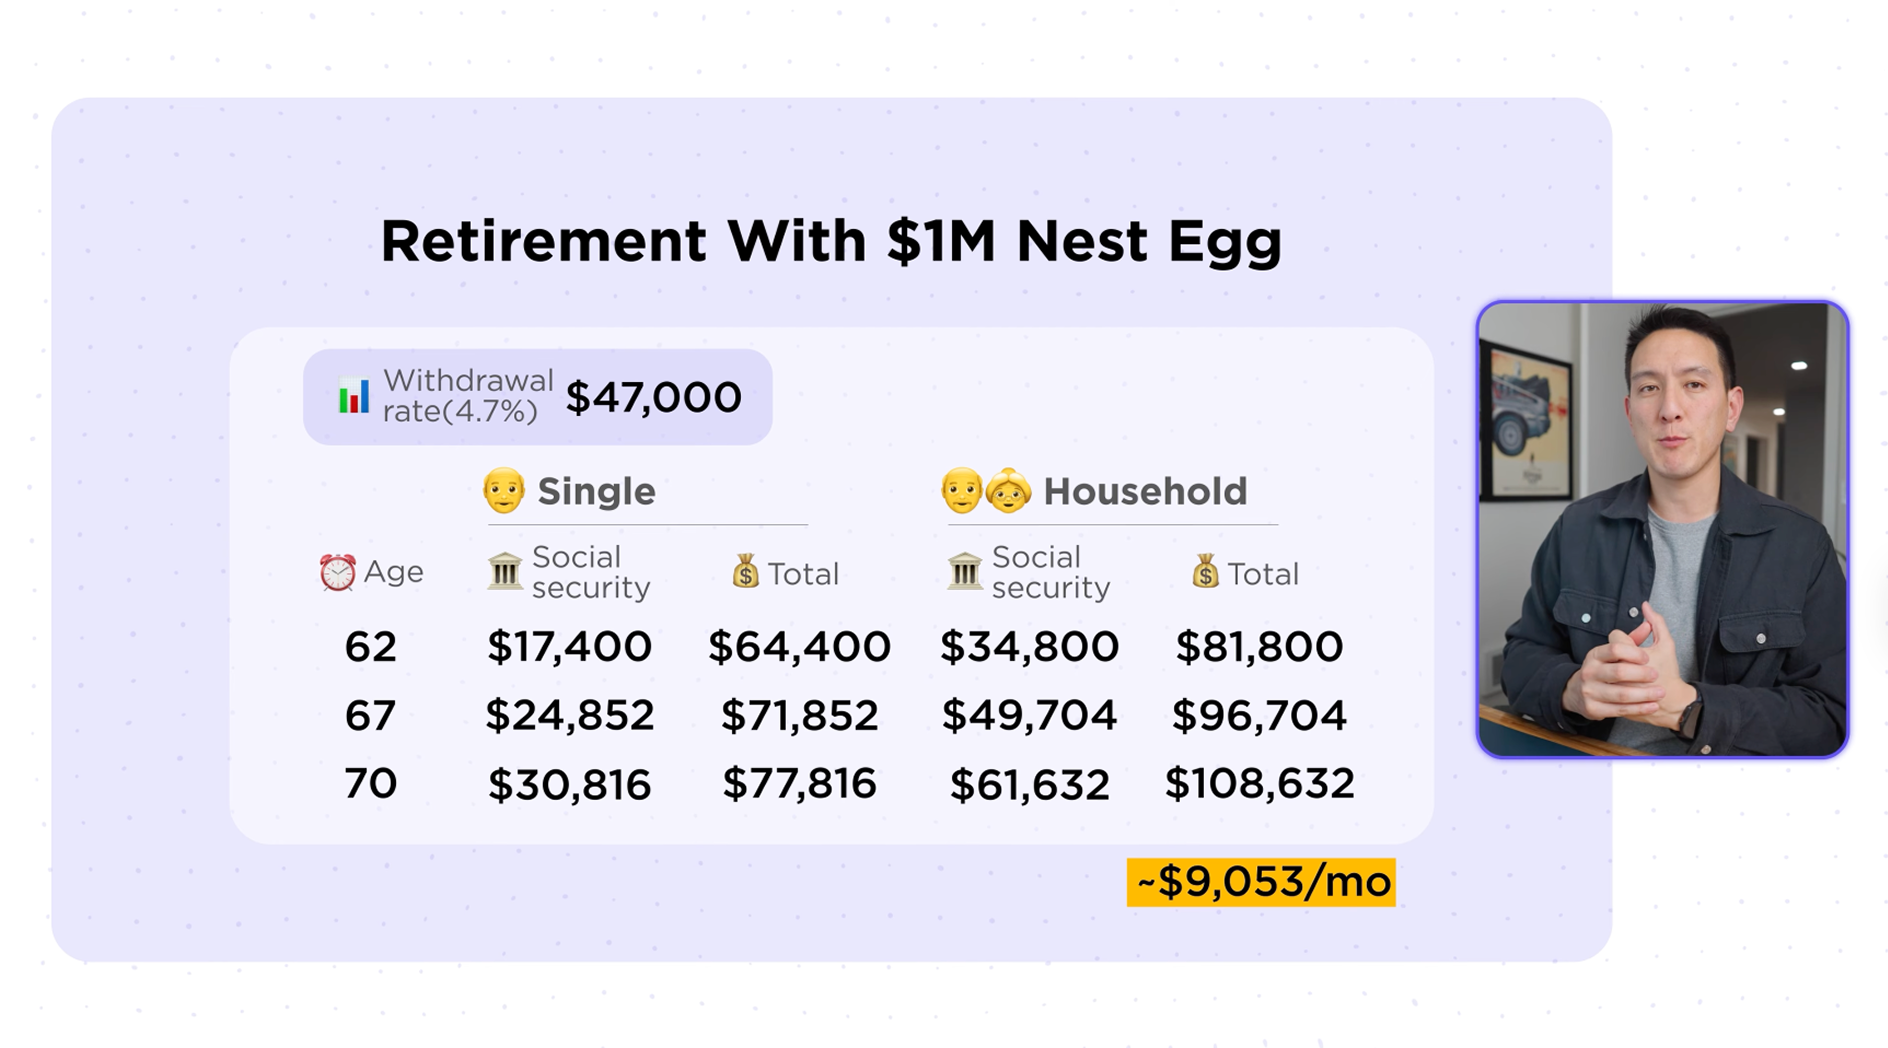1888x1048 pixels.
Task: Click the money bag icon under Household
Action: [x=1205, y=572]
